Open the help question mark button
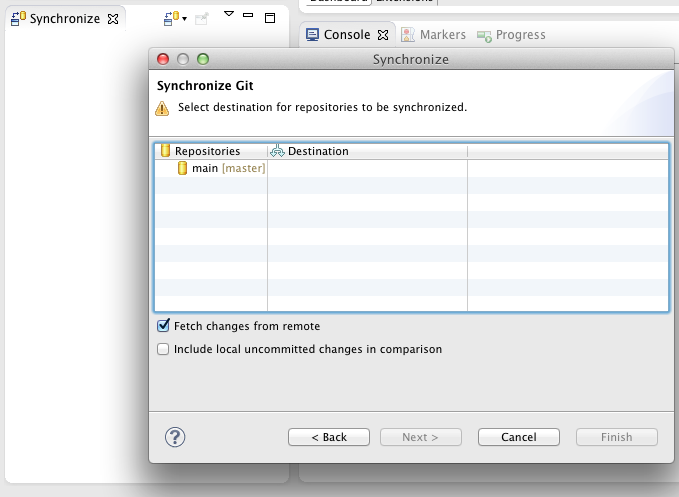This screenshot has height=497, width=679. (175, 437)
